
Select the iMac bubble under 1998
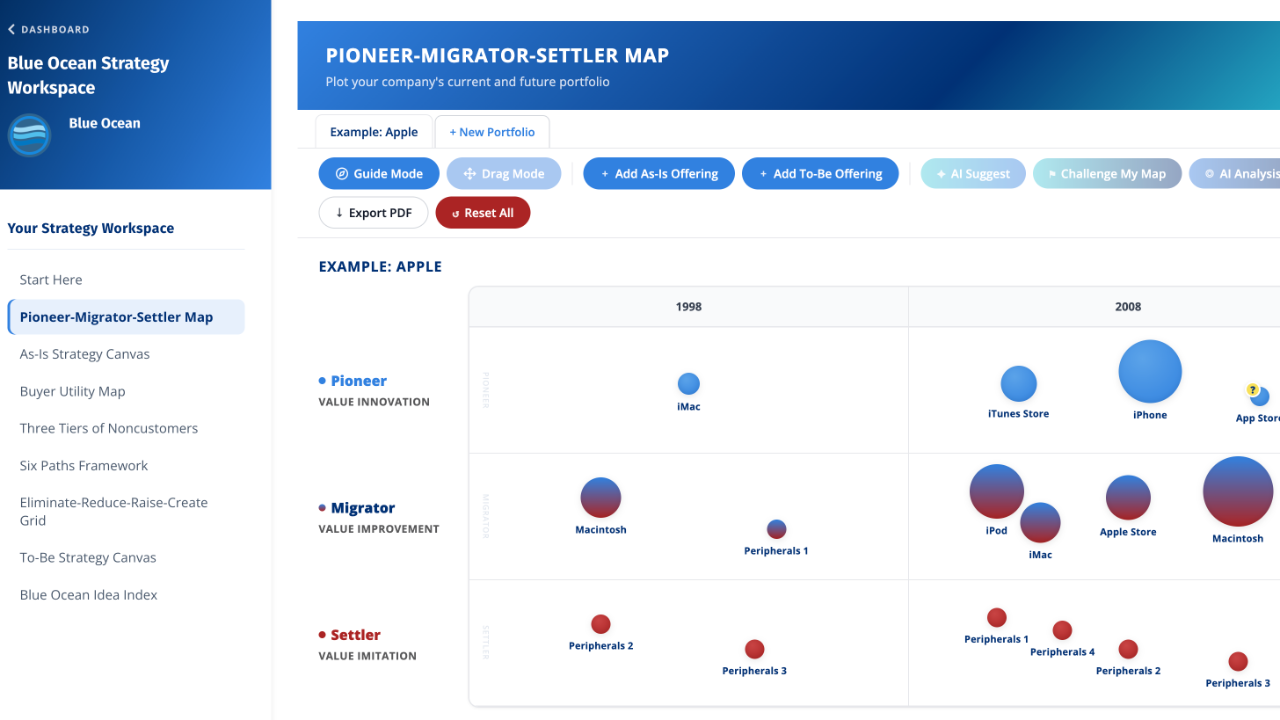(689, 384)
